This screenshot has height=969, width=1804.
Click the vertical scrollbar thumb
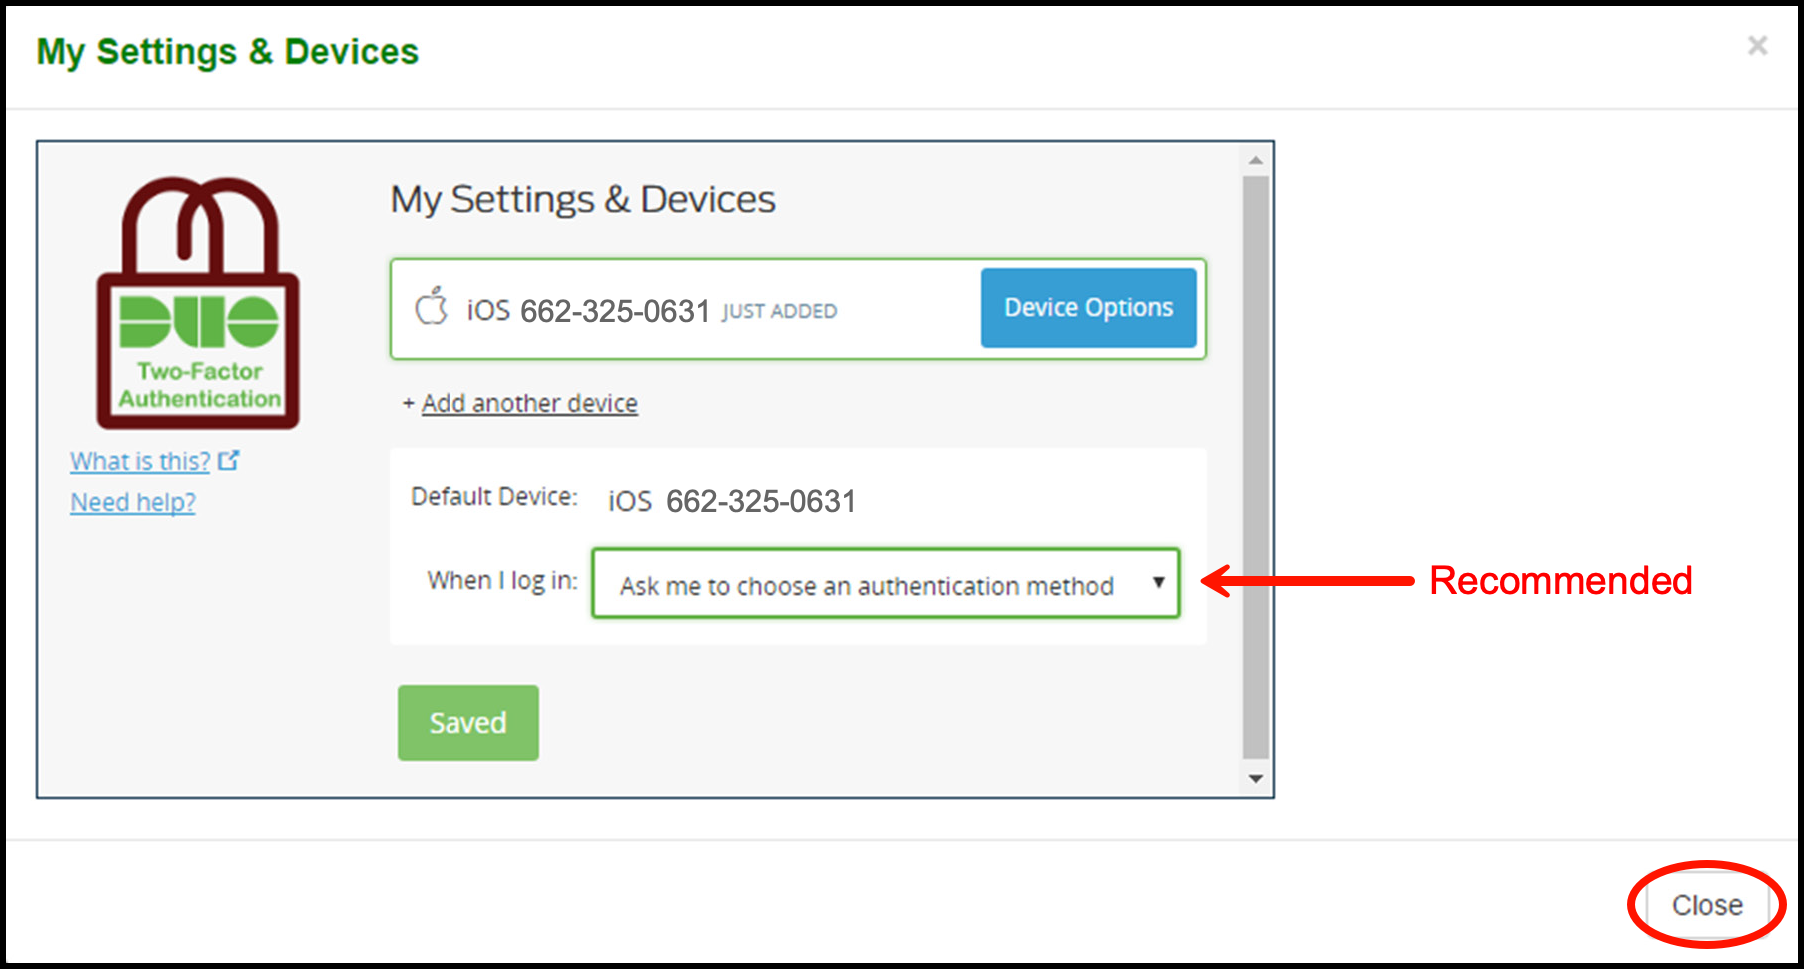(x=1256, y=468)
